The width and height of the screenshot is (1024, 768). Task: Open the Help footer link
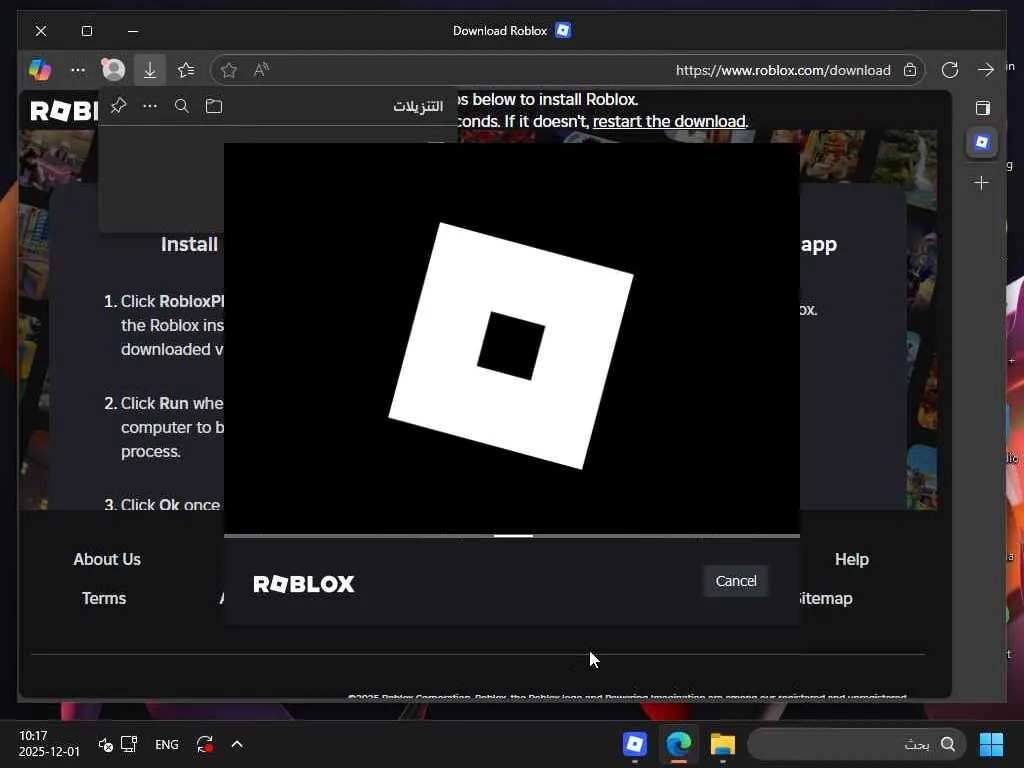852,559
